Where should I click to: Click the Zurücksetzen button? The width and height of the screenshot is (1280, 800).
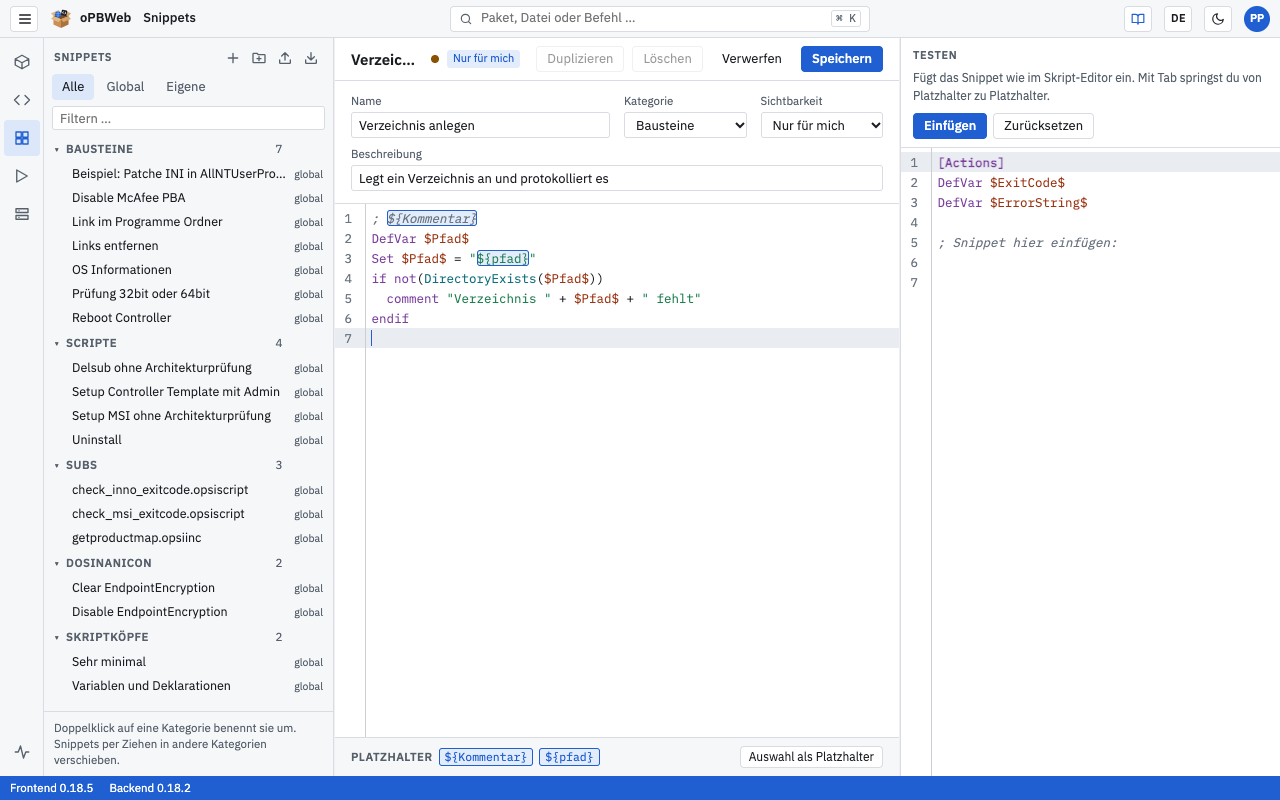pyautogui.click(x=1044, y=126)
